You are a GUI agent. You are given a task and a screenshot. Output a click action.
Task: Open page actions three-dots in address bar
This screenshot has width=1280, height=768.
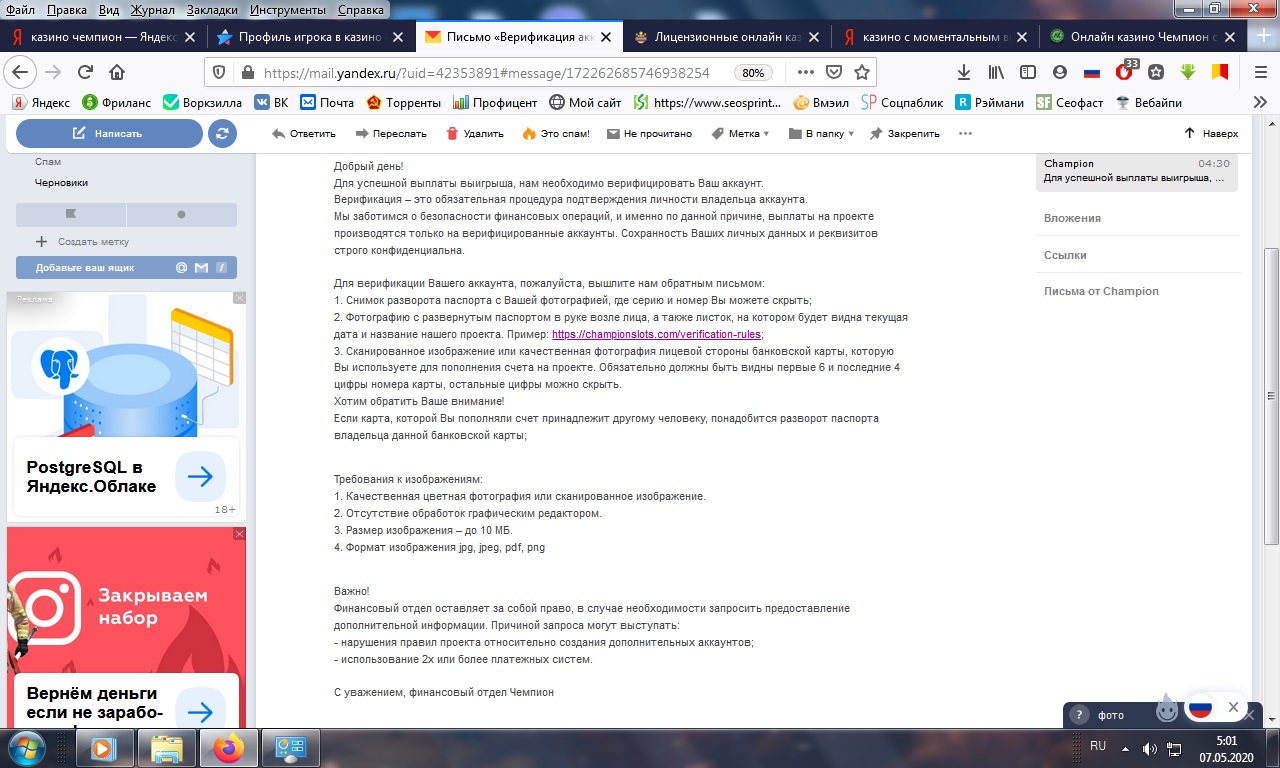[x=805, y=72]
